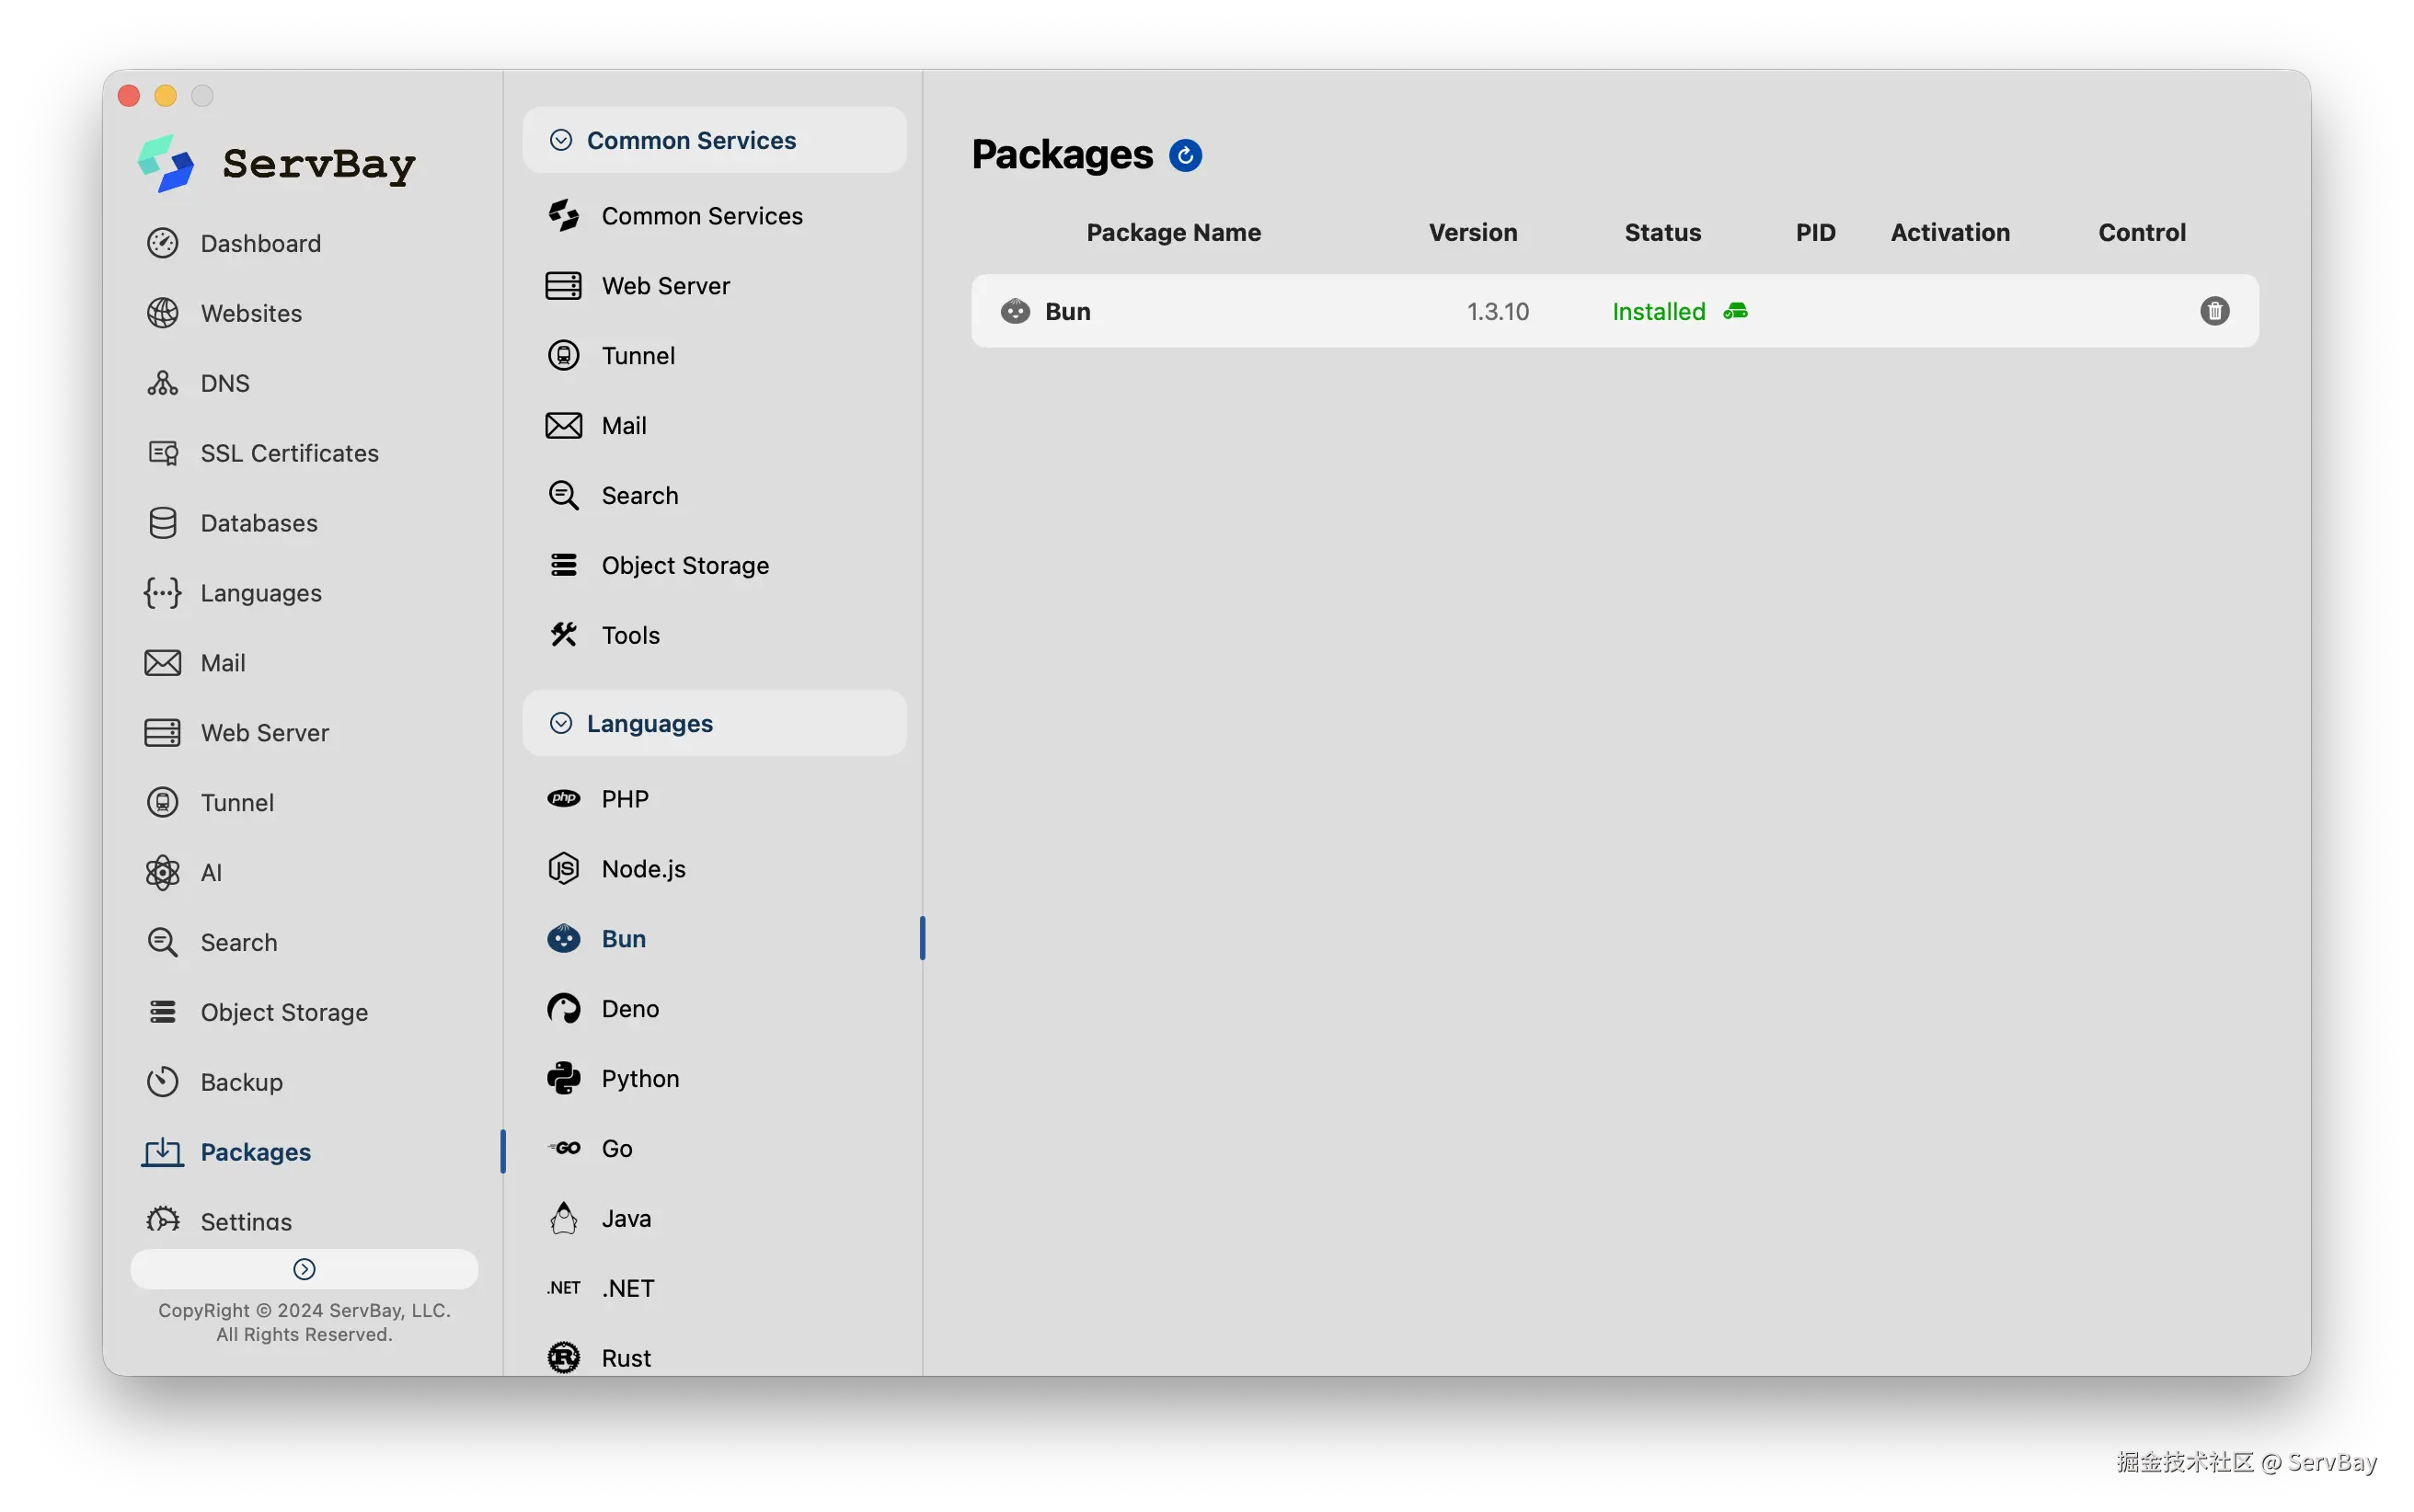The width and height of the screenshot is (2414, 1512).
Task: Click the Packages refresh icon
Action: 1185,156
